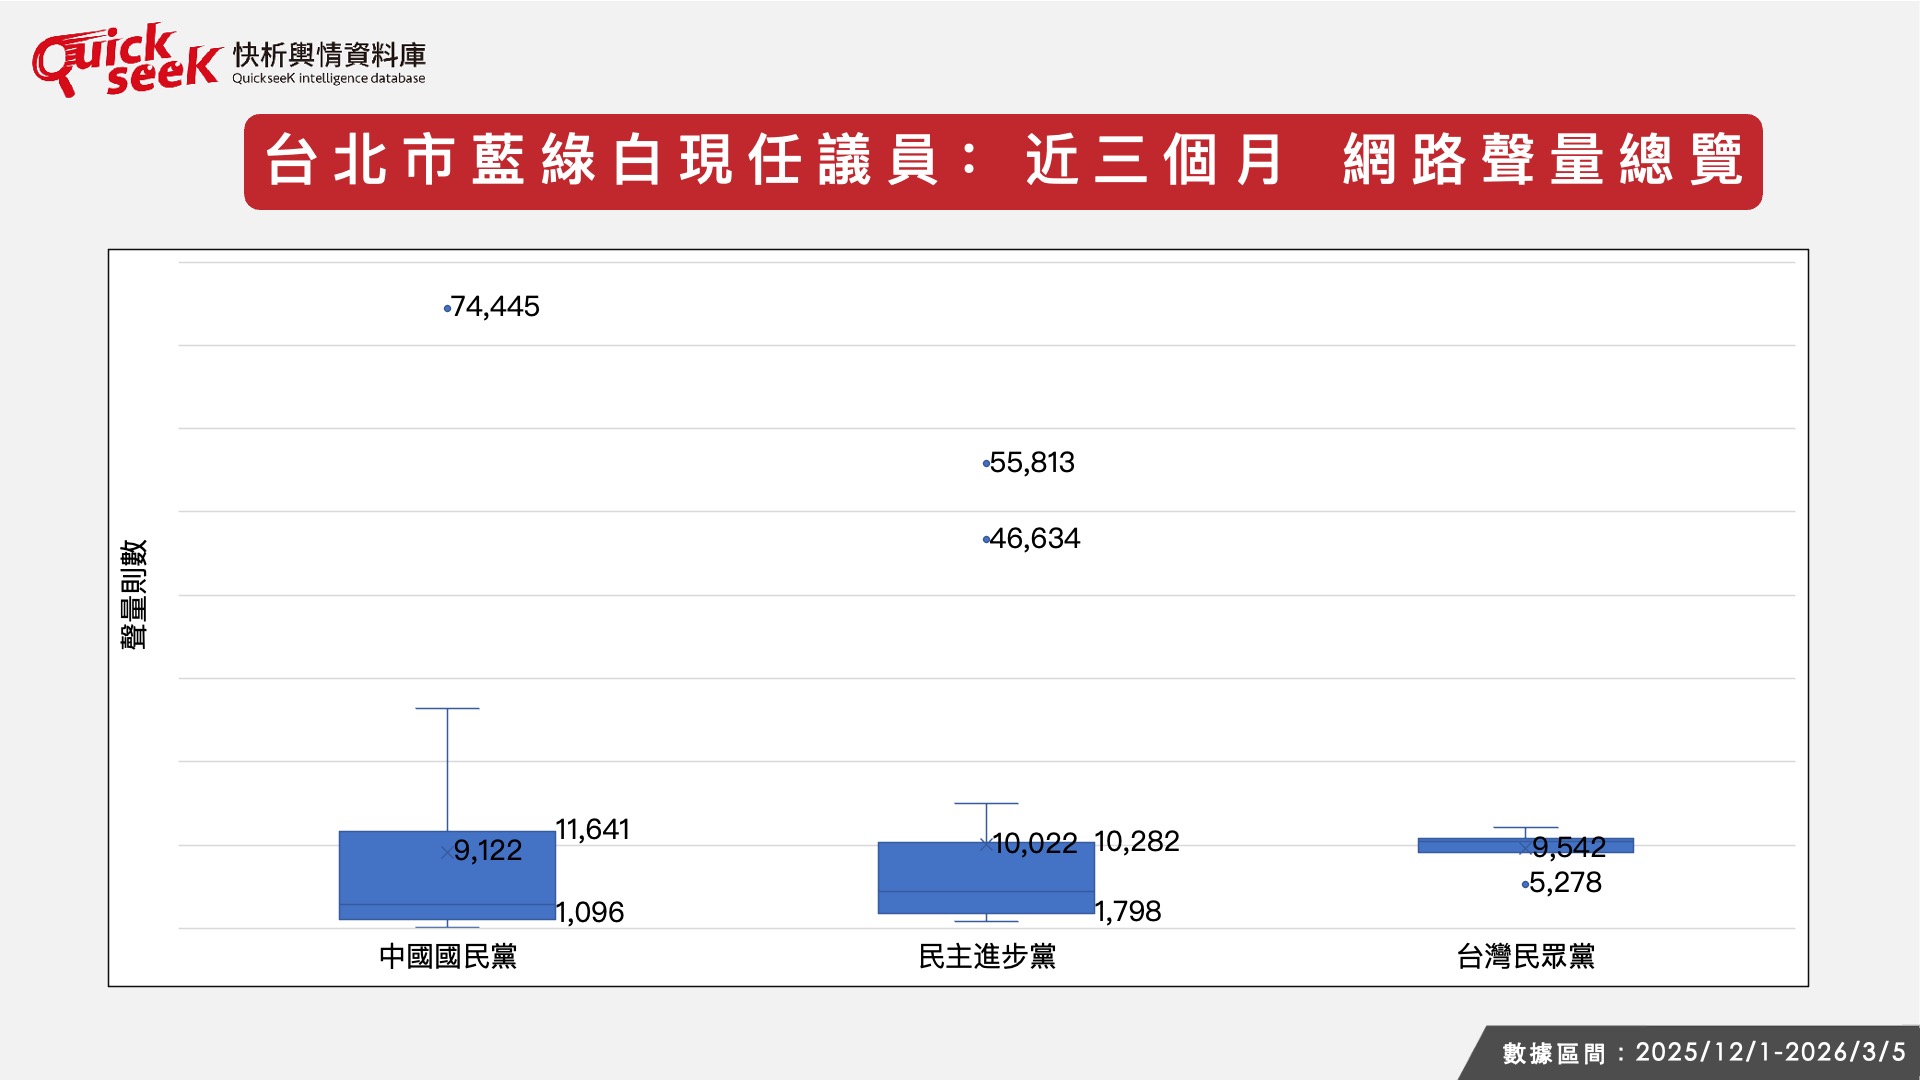The height and width of the screenshot is (1080, 1920).
Task: Click the QuickseeK logo
Action: (x=125, y=60)
